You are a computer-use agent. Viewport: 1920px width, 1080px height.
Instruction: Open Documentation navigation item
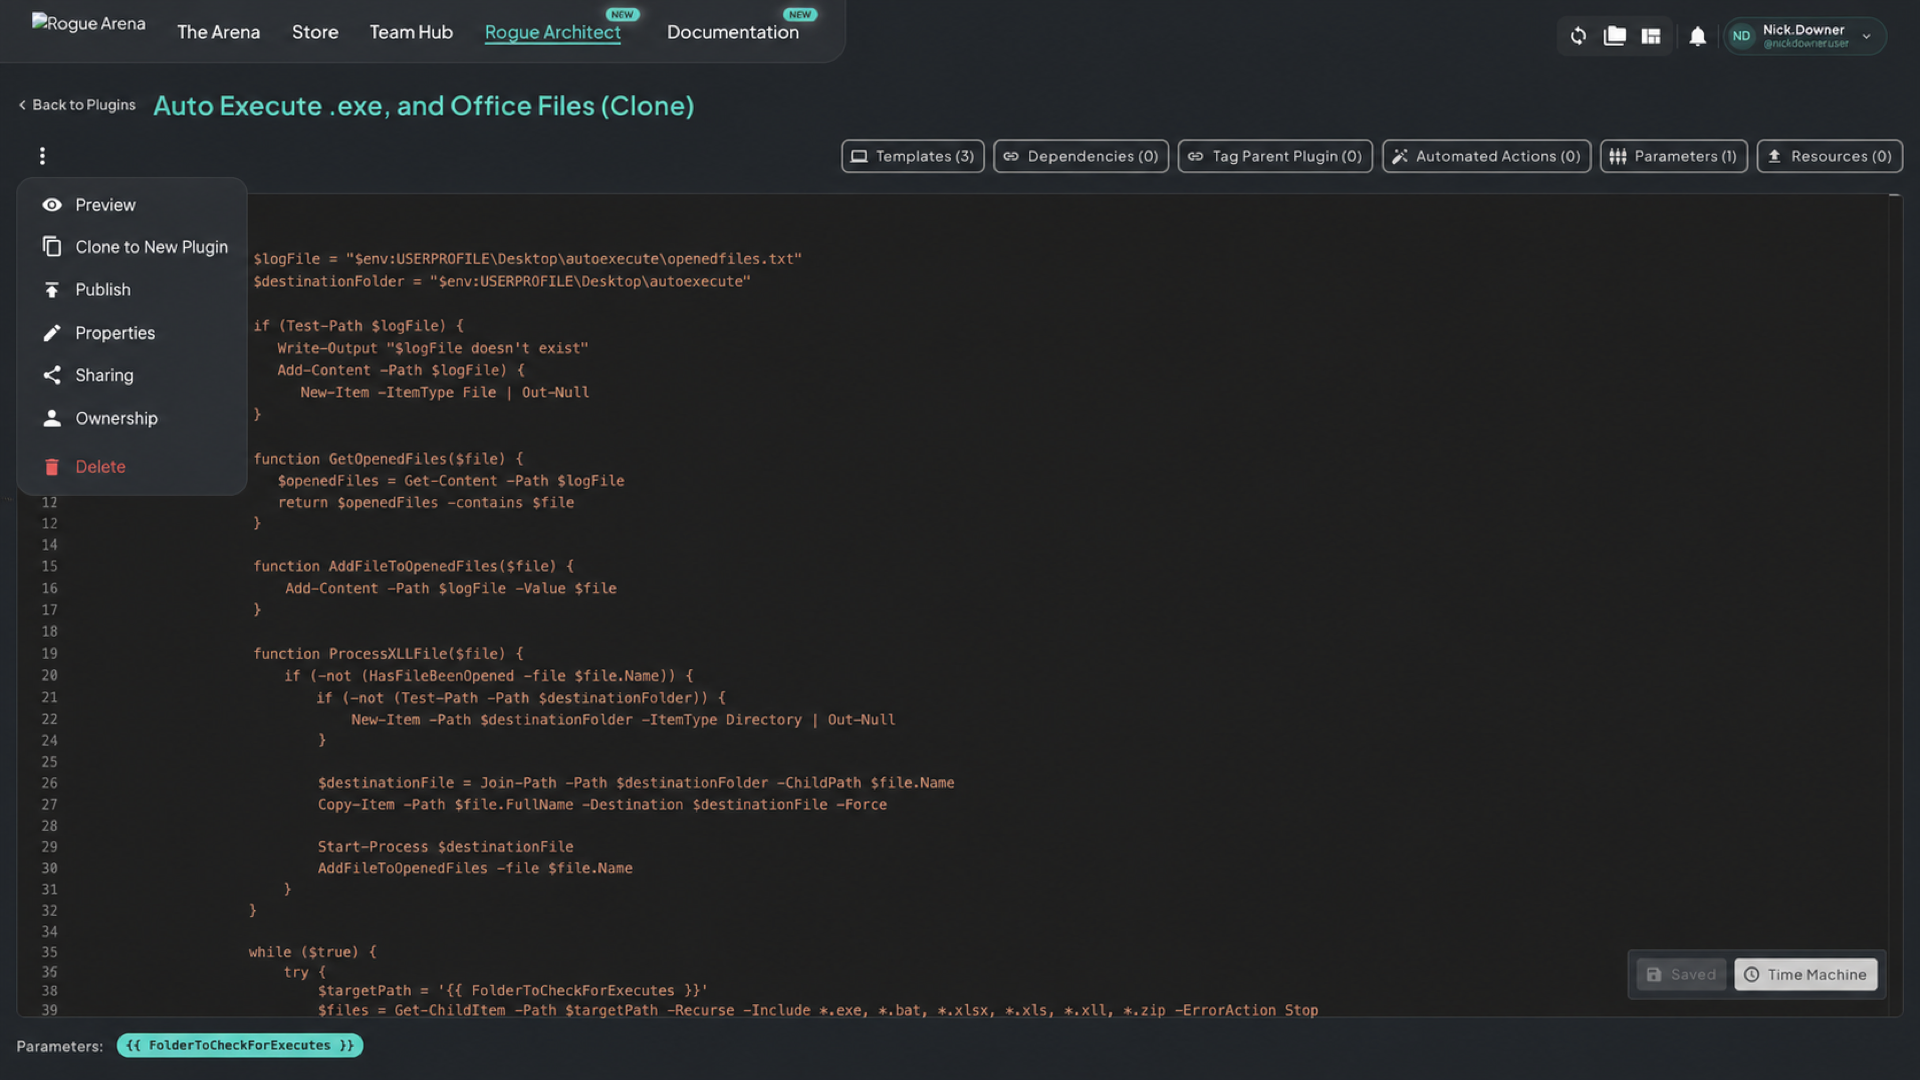(x=732, y=32)
